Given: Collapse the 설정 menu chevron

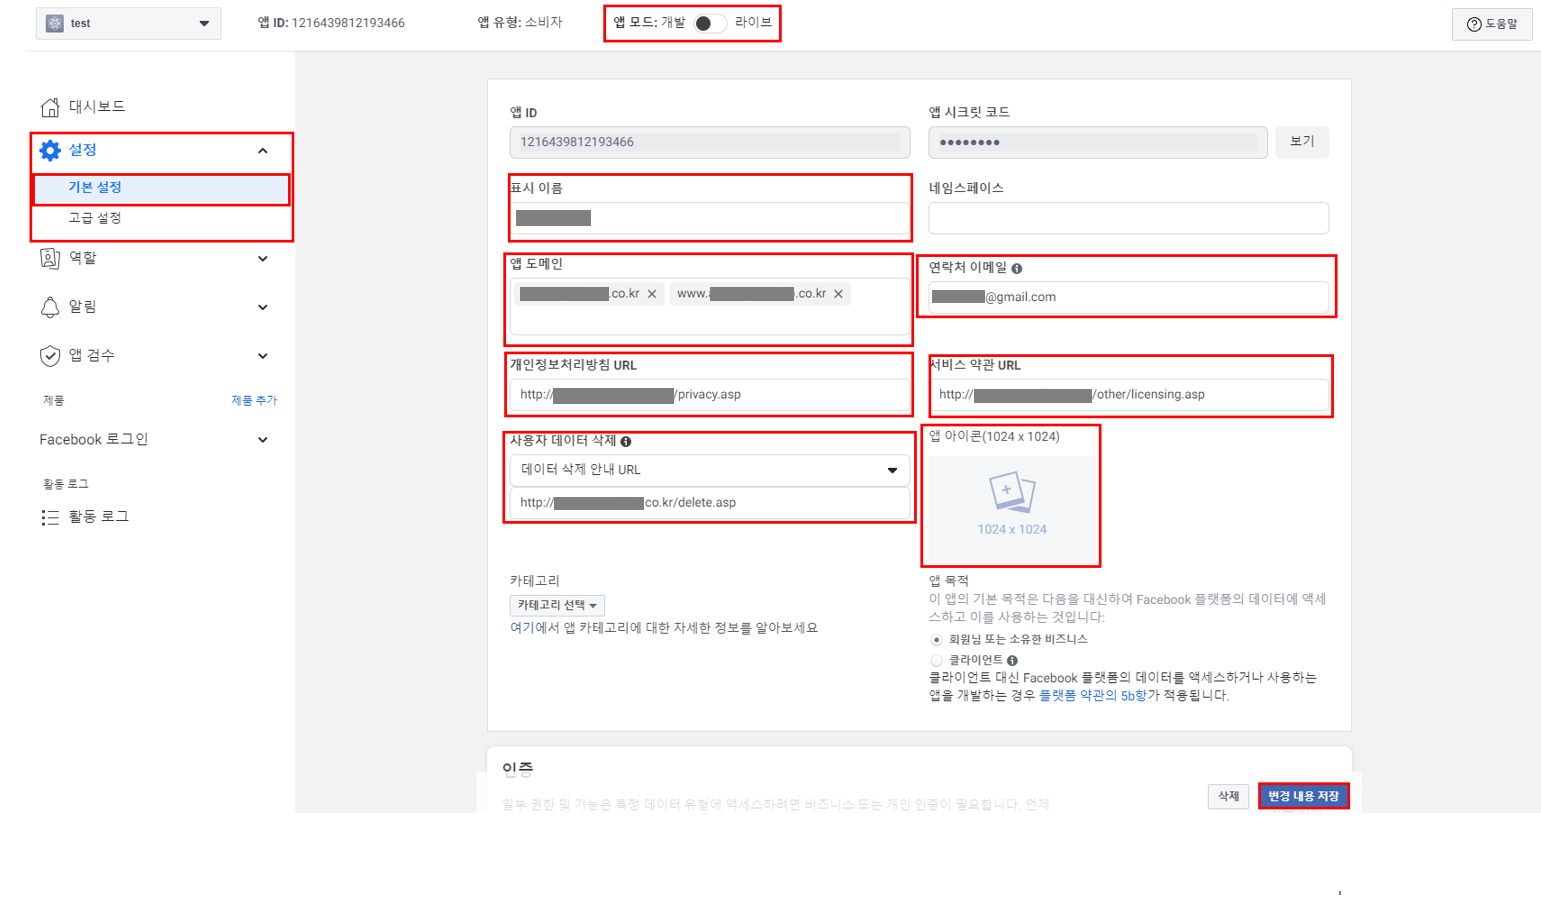Looking at the screenshot, I should [263, 151].
